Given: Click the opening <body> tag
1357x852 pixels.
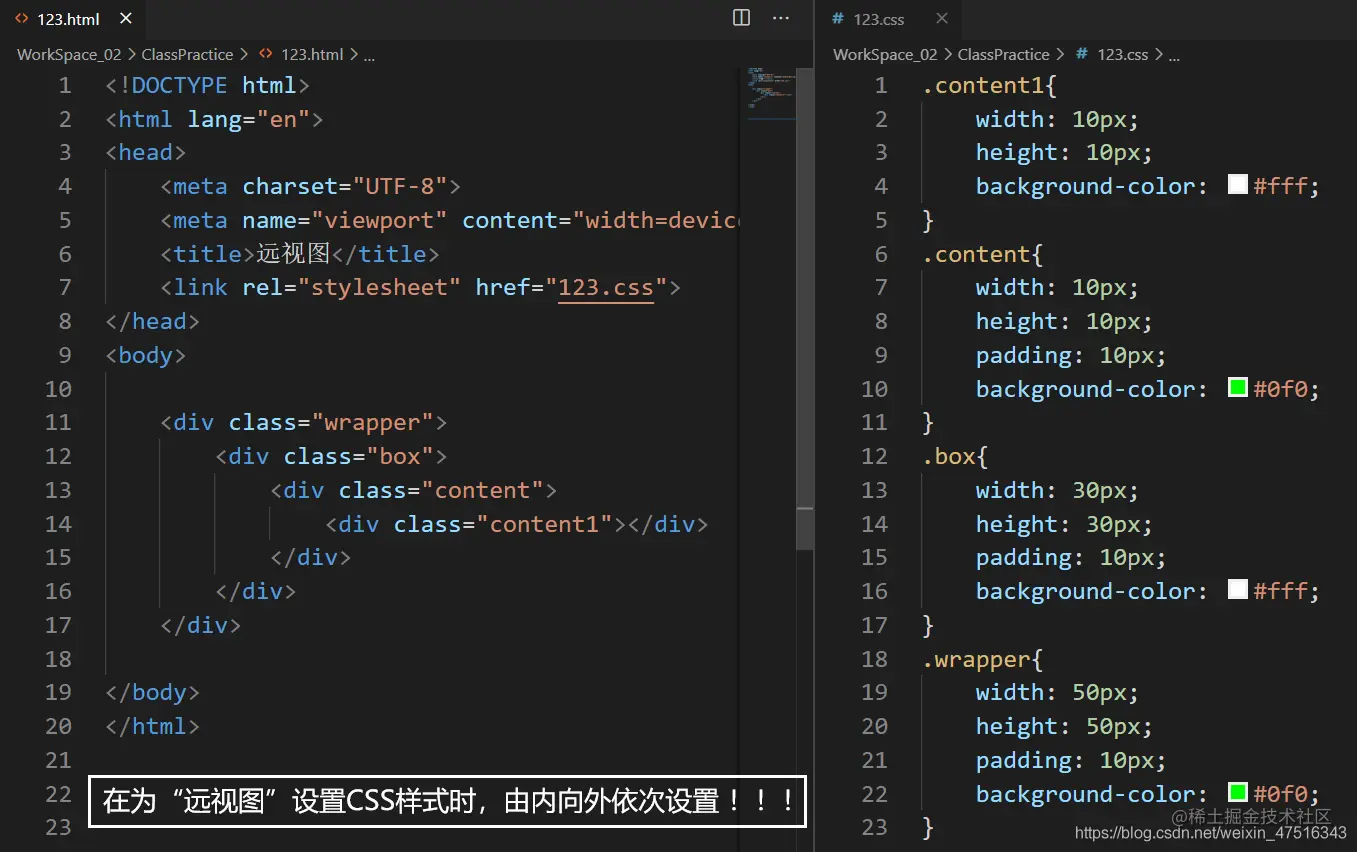Looking at the screenshot, I should [145, 355].
